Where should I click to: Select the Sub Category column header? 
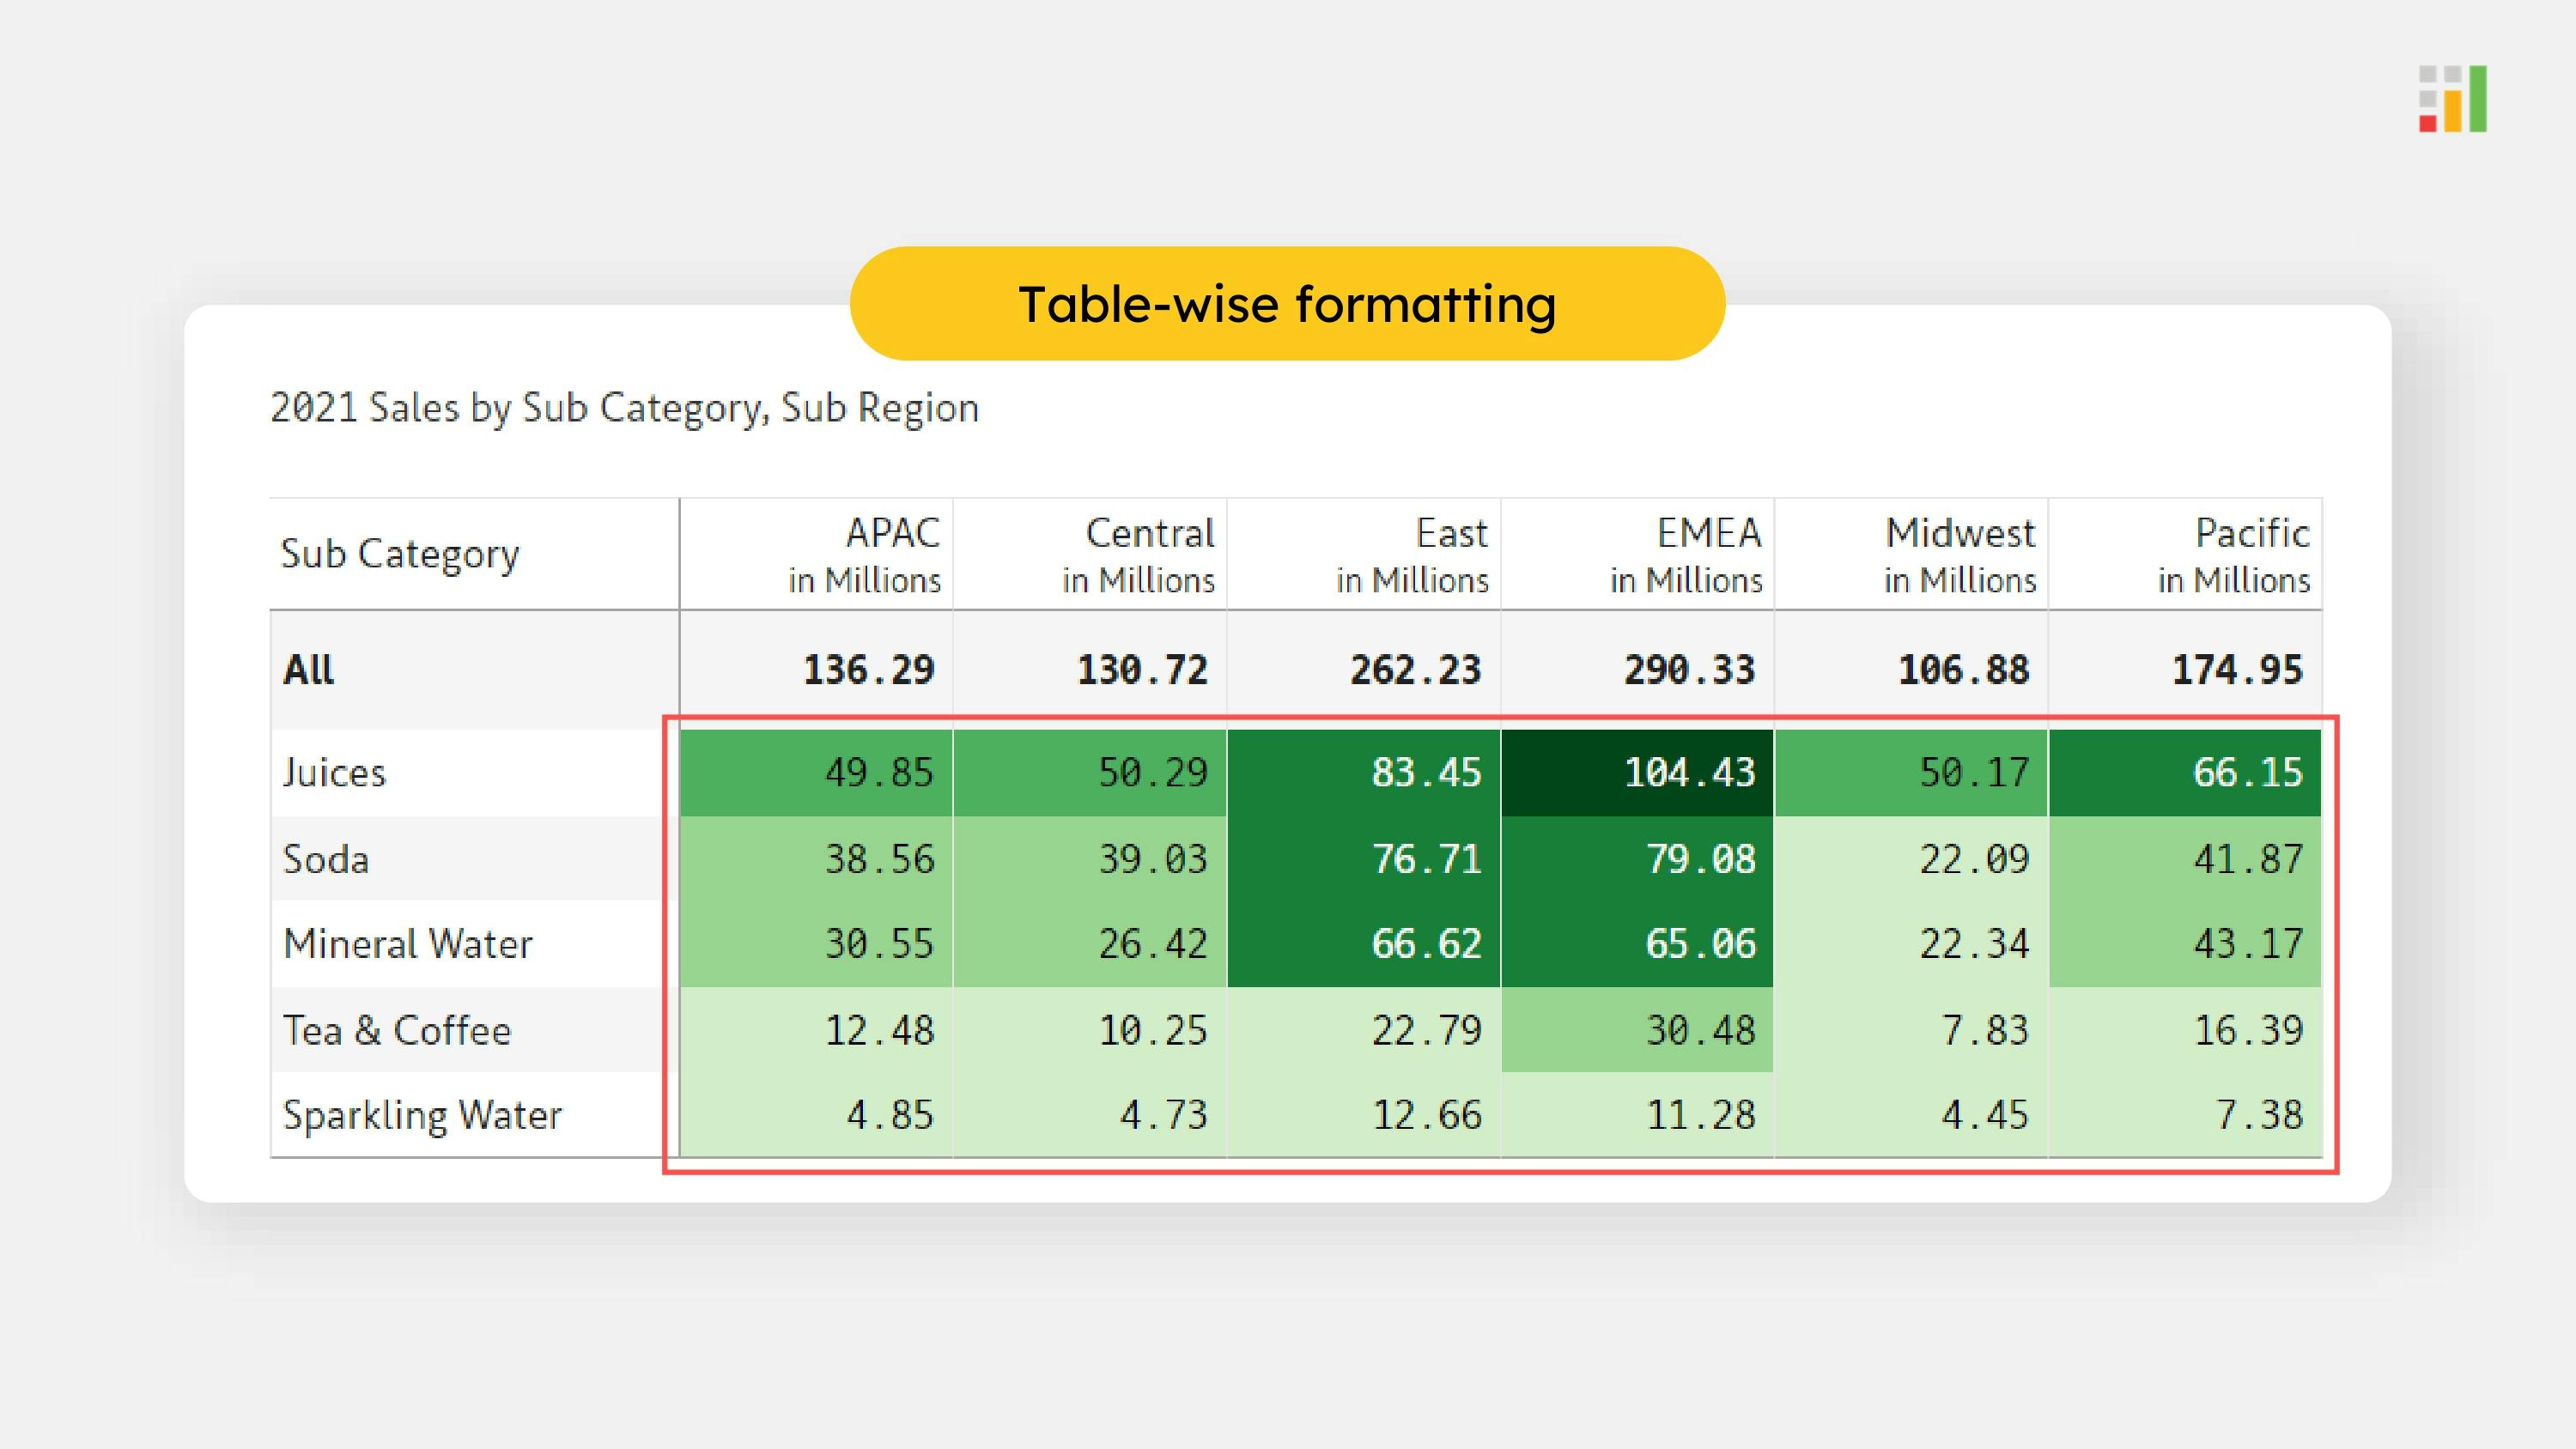click(x=400, y=554)
